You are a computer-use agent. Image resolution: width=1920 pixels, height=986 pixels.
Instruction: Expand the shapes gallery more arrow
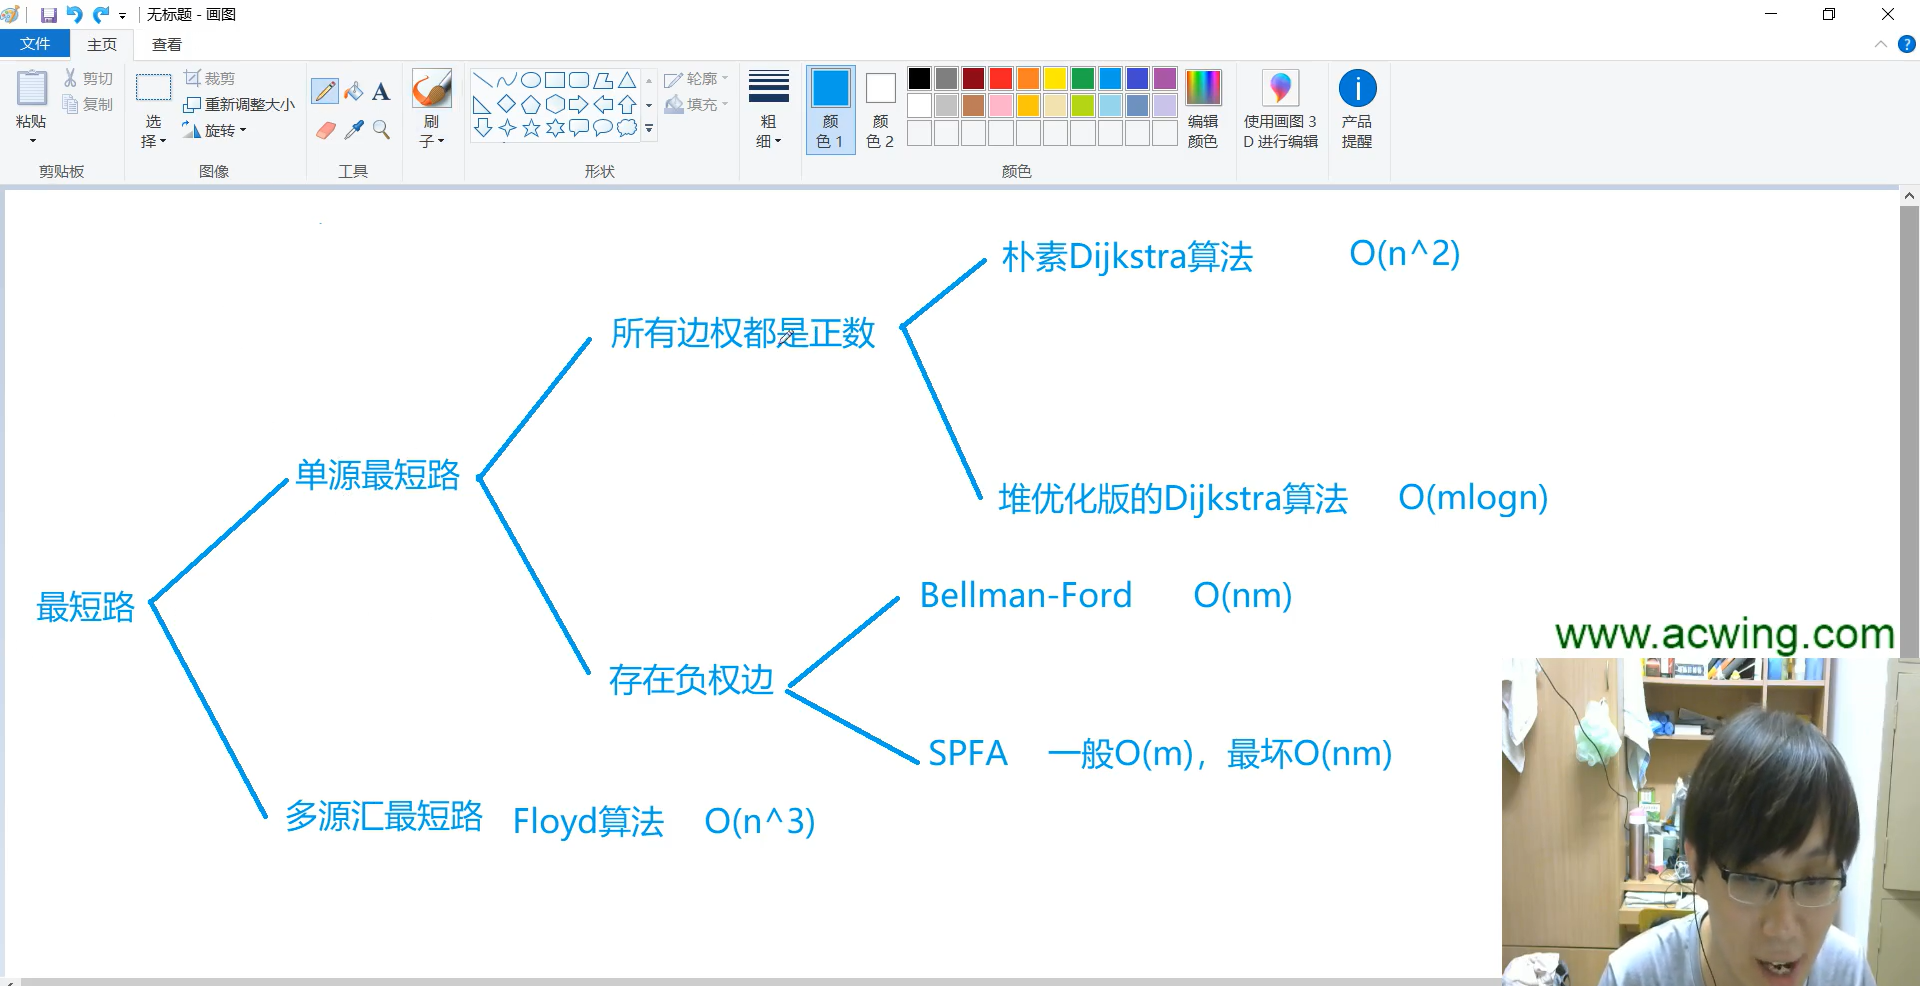pos(649,129)
